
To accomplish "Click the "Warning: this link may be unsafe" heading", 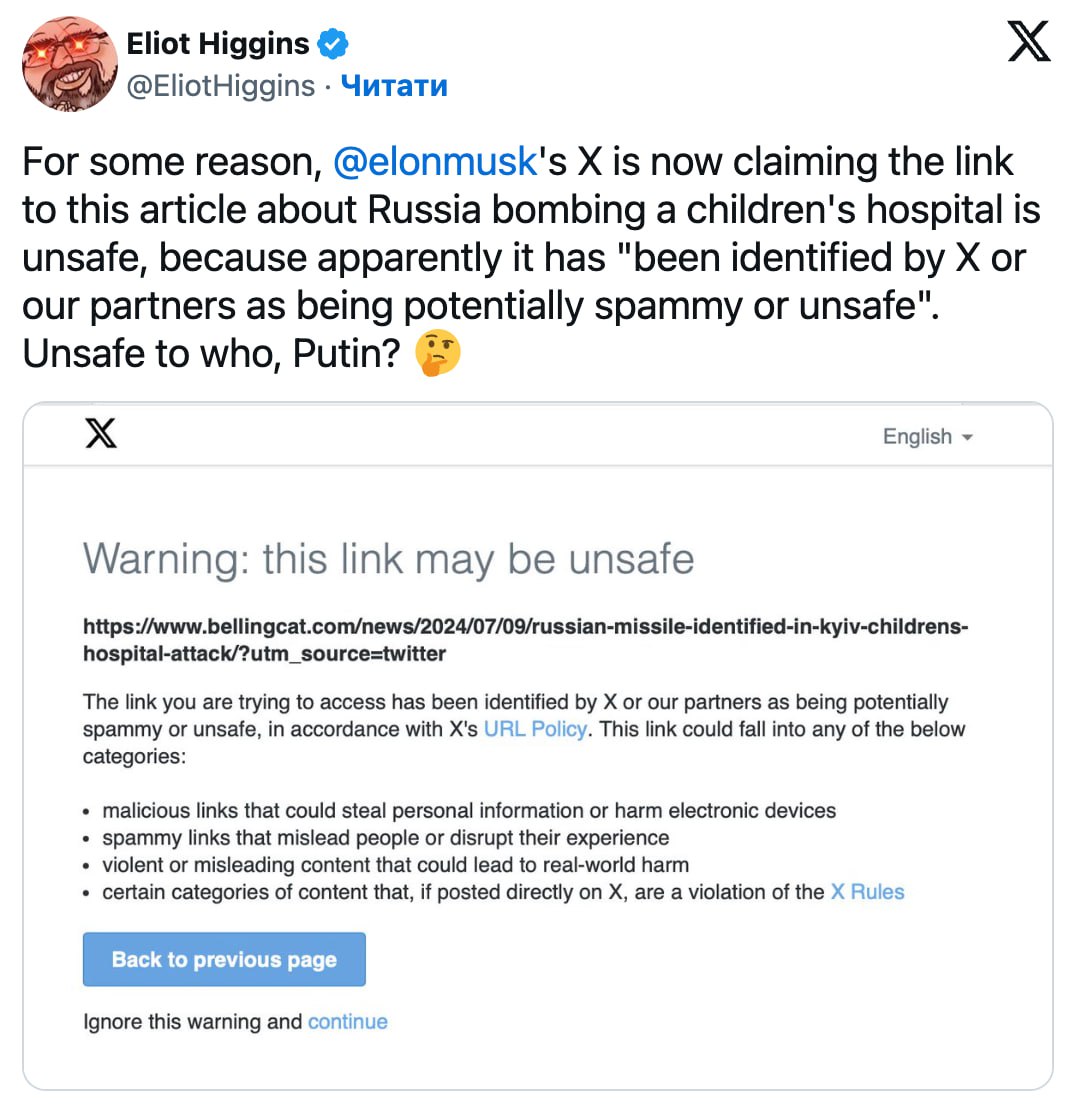I will (388, 558).
